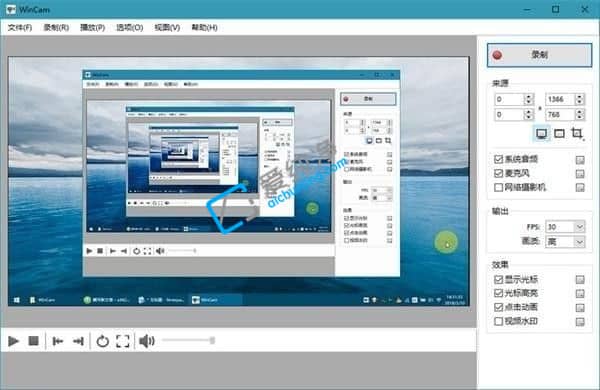
Task: Switch preview to full screen
Action: [x=122, y=341]
